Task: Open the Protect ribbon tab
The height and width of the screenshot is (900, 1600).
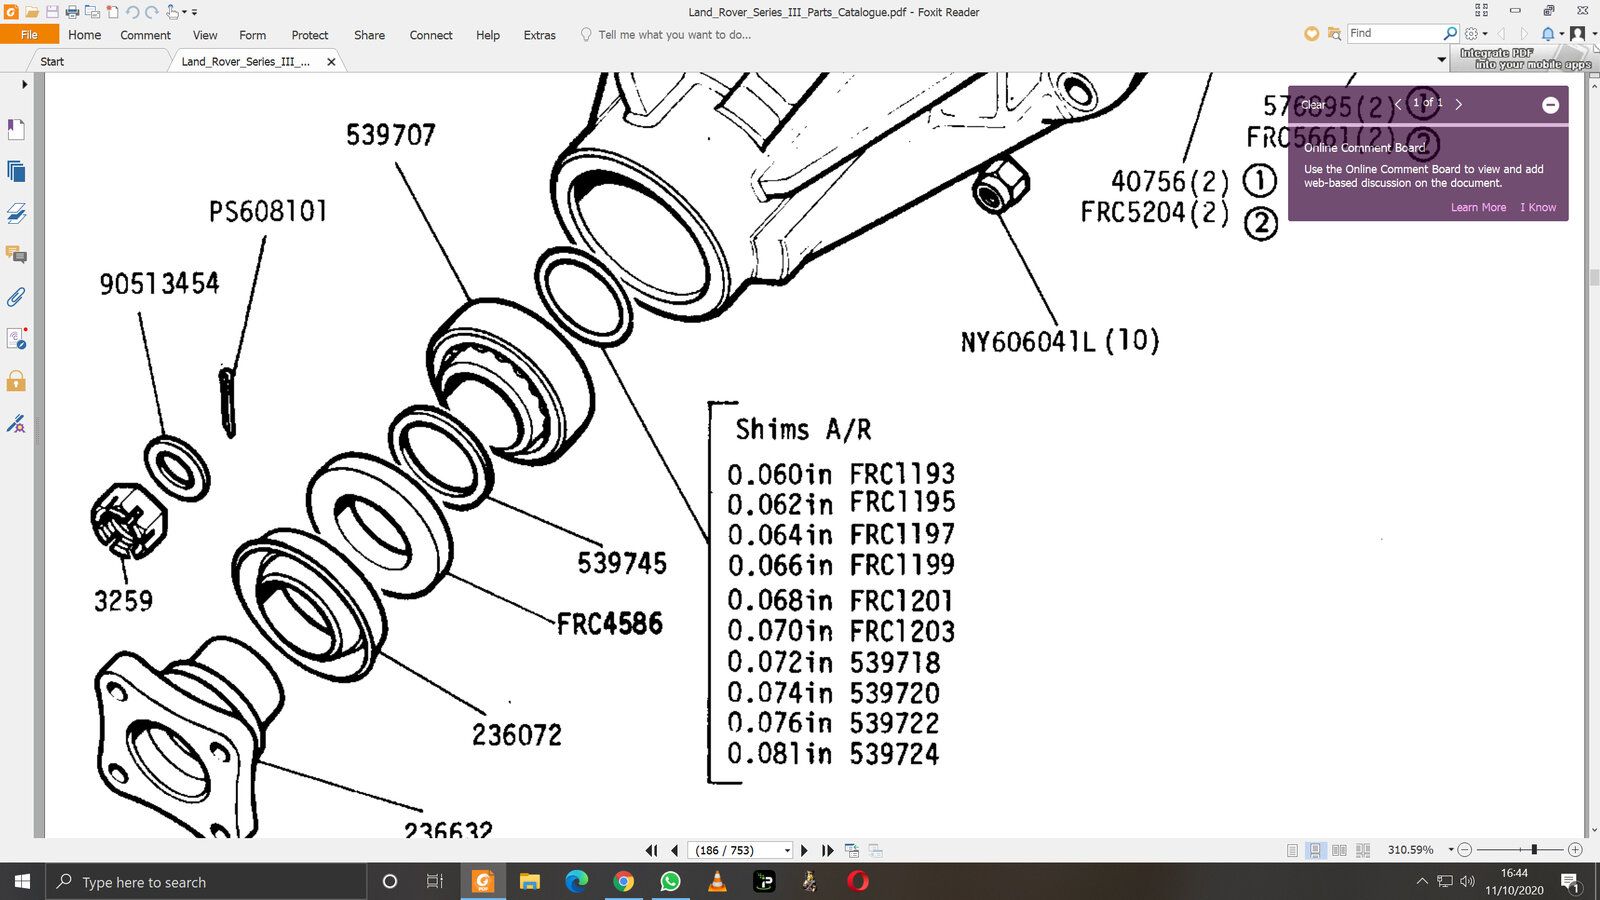Action: (x=310, y=34)
